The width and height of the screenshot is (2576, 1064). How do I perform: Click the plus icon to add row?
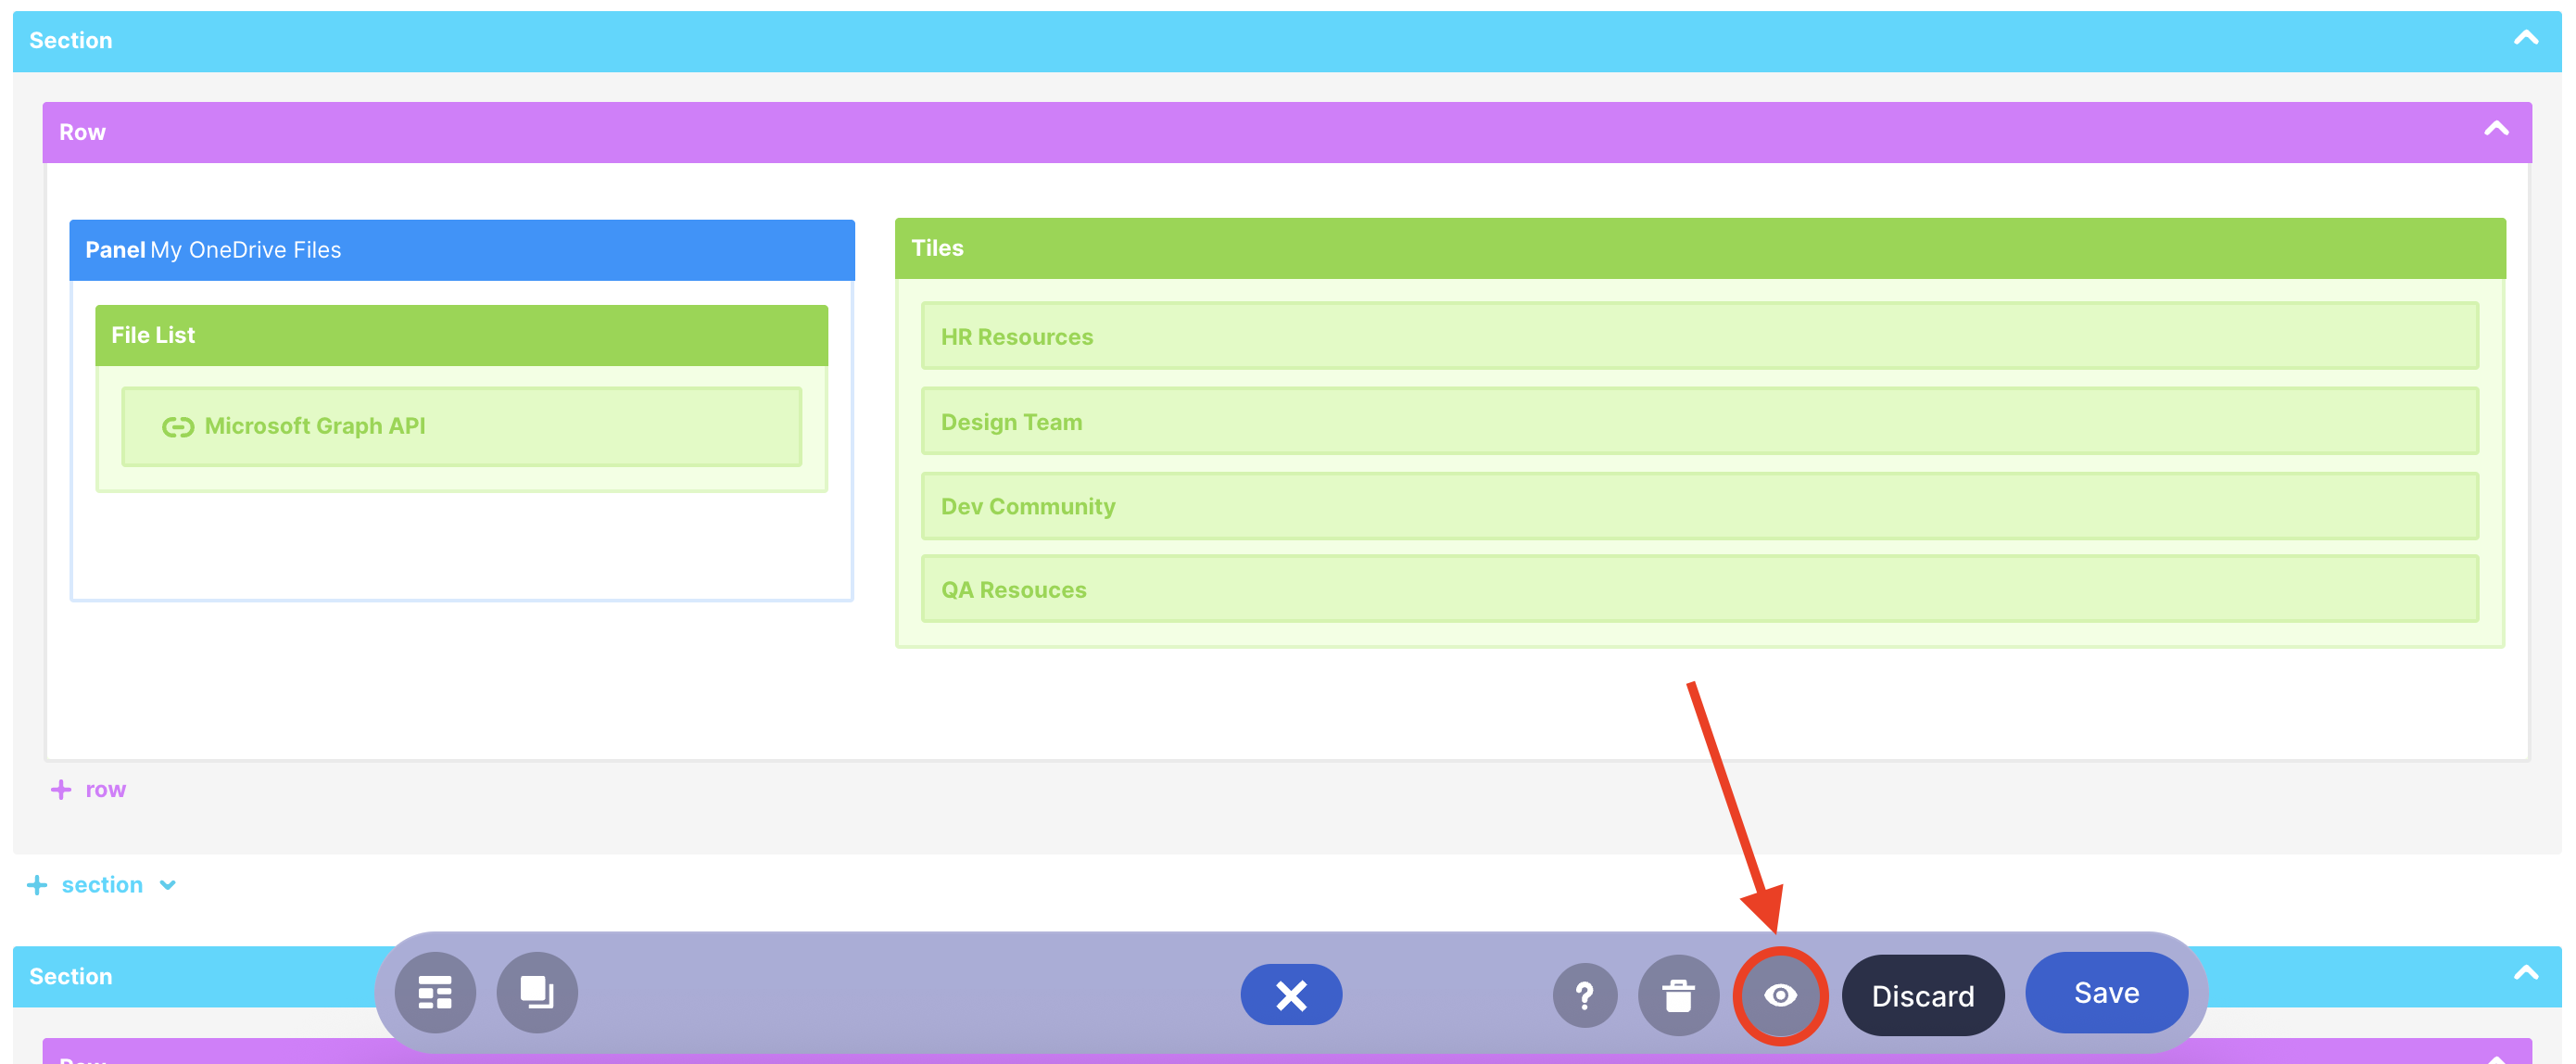click(61, 789)
